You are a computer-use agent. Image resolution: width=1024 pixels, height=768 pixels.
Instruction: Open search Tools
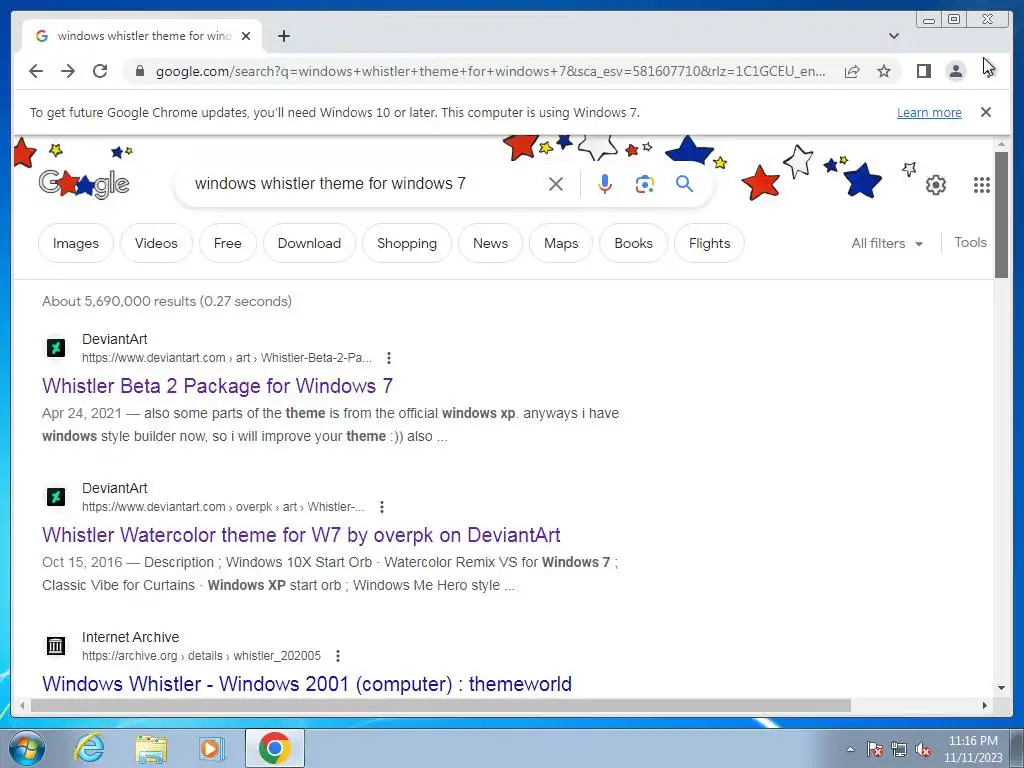click(970, 242)
